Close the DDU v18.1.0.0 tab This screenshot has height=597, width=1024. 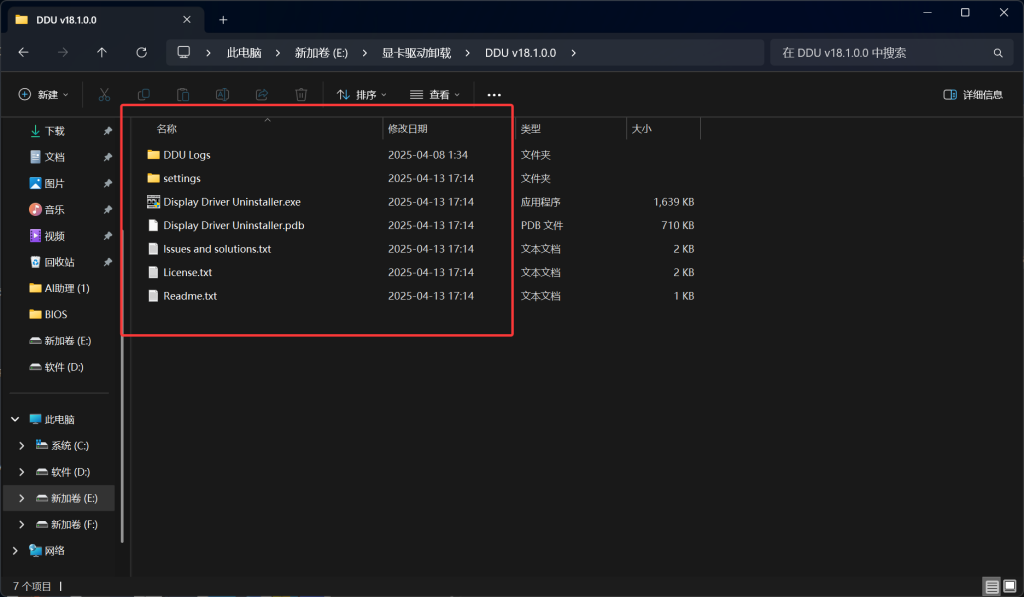(x=187, y=20)
